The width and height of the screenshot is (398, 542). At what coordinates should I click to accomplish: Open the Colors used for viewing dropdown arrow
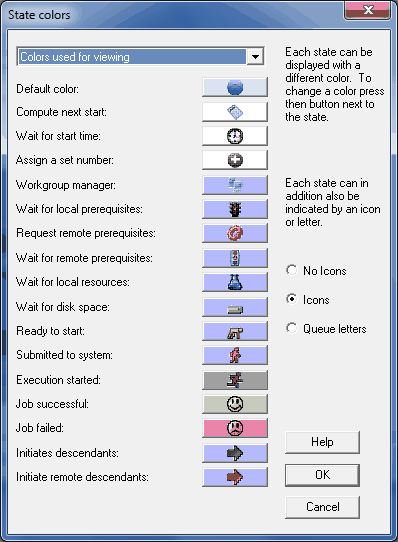(x=255, y=56)
